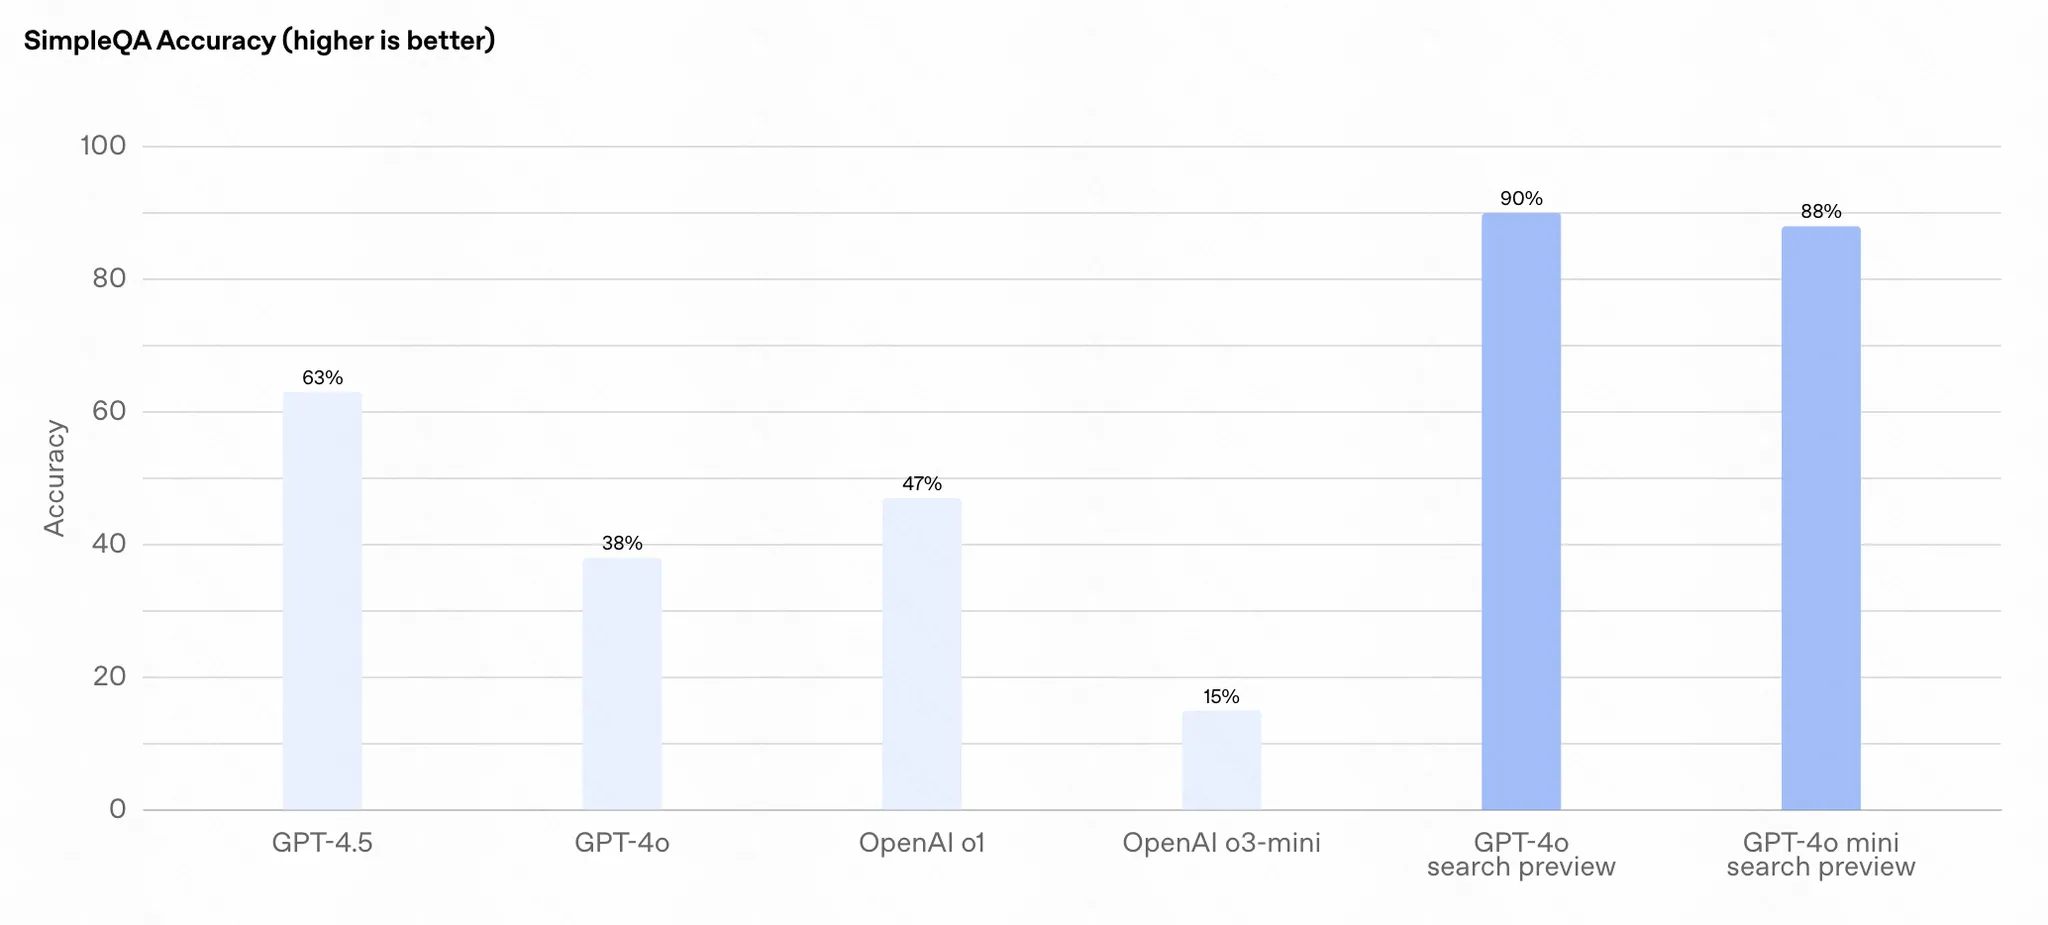Click the OpenAI o3-mini axis label
Image resolution: width=2048 pixels, height=925 pixels.
(1221, 843)
